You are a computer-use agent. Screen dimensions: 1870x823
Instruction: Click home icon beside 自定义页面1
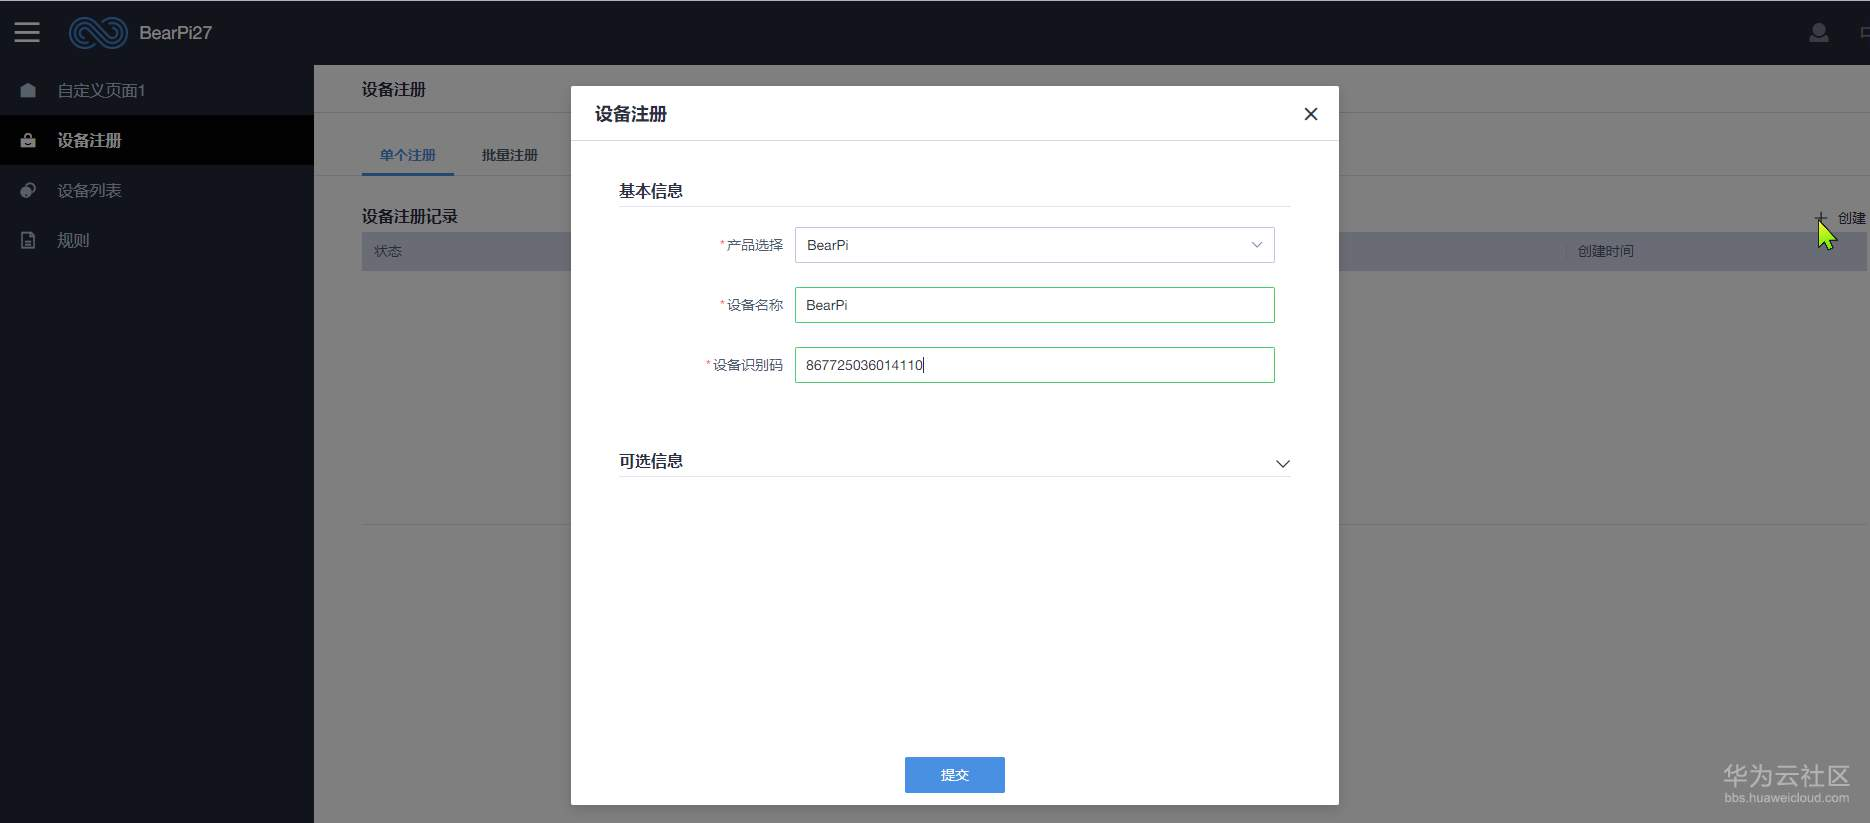[28, 90]
